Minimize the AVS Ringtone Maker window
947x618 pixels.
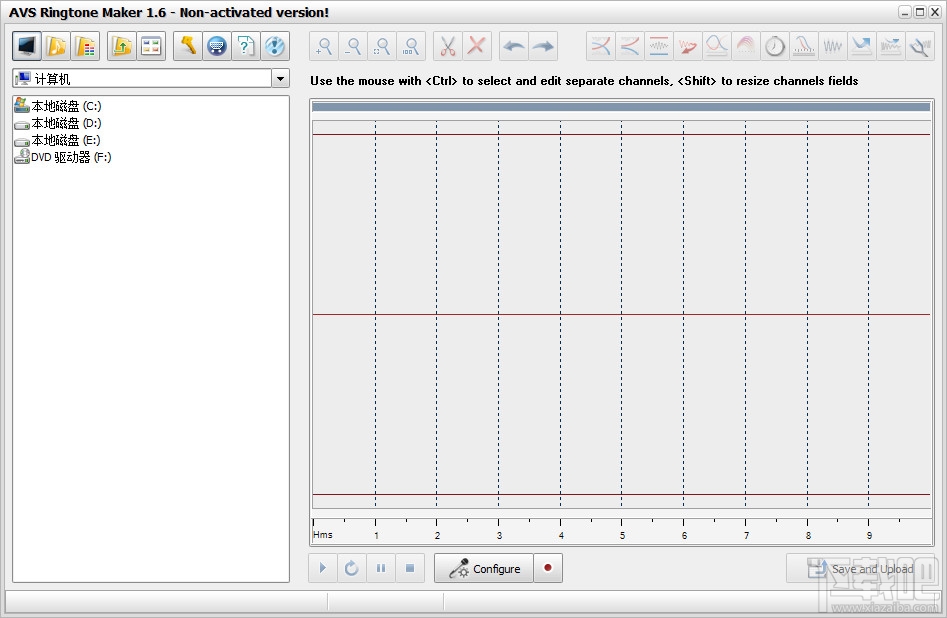905,12
